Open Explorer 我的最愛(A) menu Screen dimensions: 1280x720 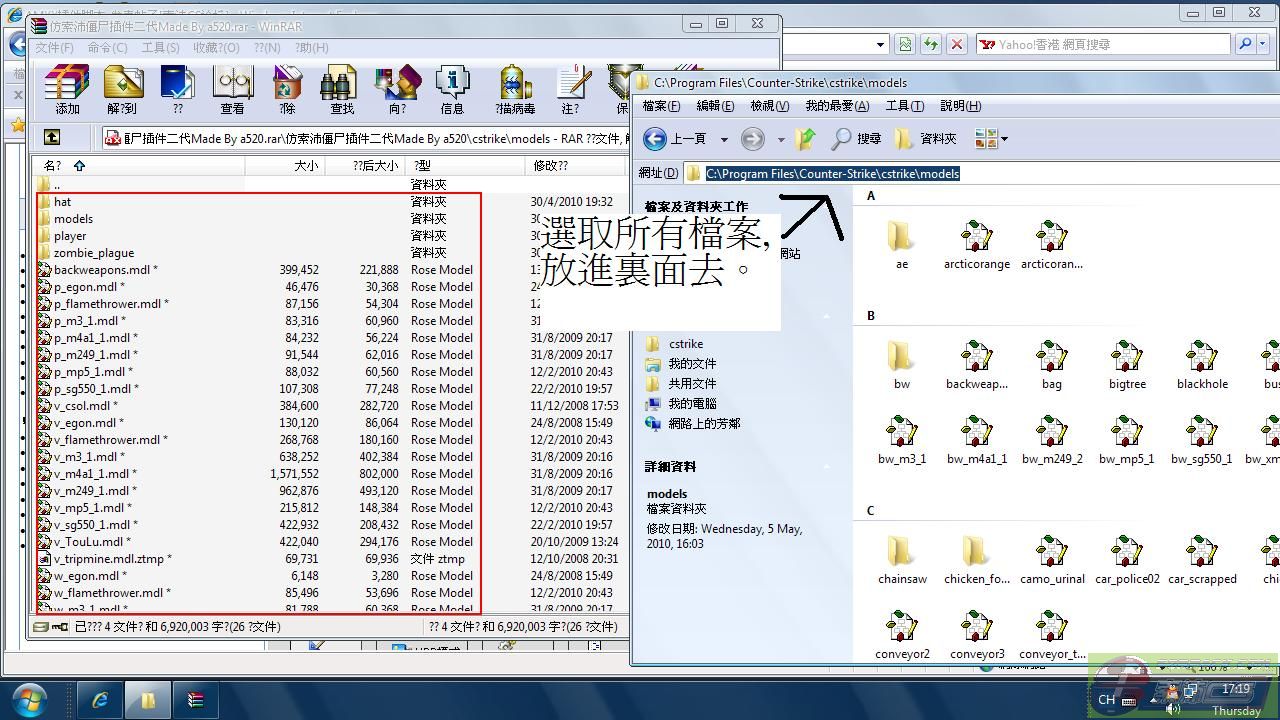pos(837,106)
